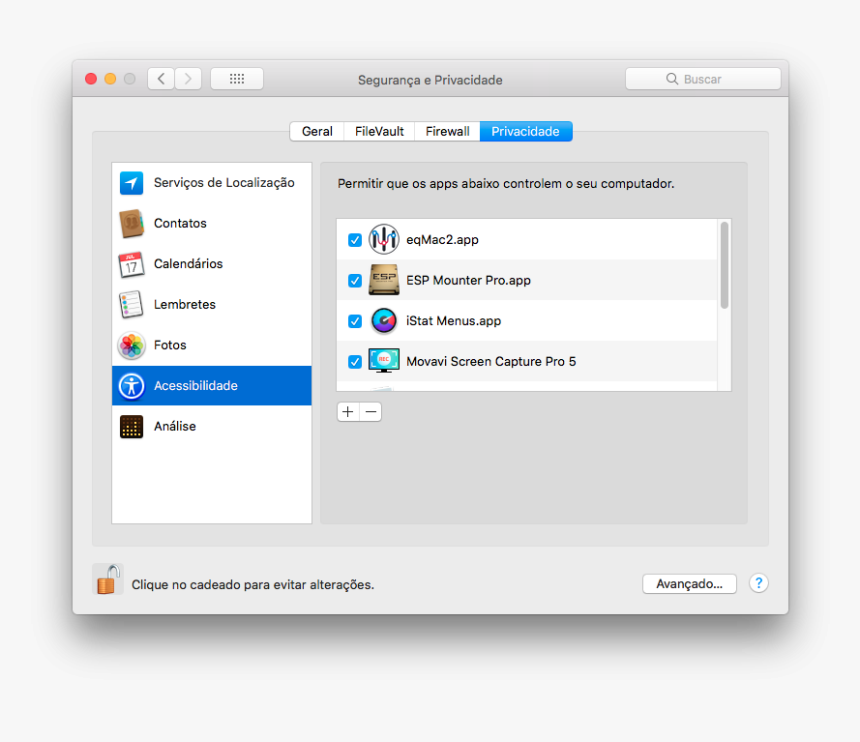Screen dimensions: 860x742
Task: Click the Fotos flower icon
Action: click(132, 345)
